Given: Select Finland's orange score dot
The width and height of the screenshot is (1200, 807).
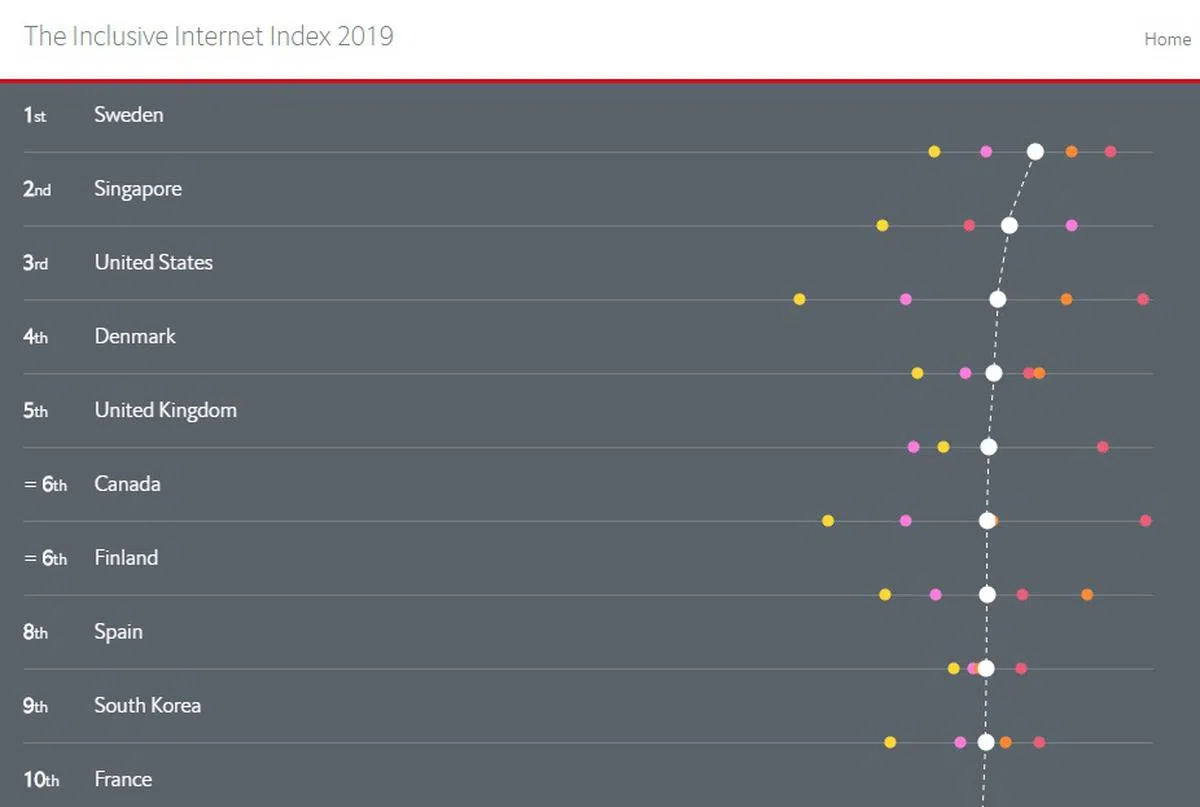Looking at the screenshot, I should click(x=1087, y=595).
